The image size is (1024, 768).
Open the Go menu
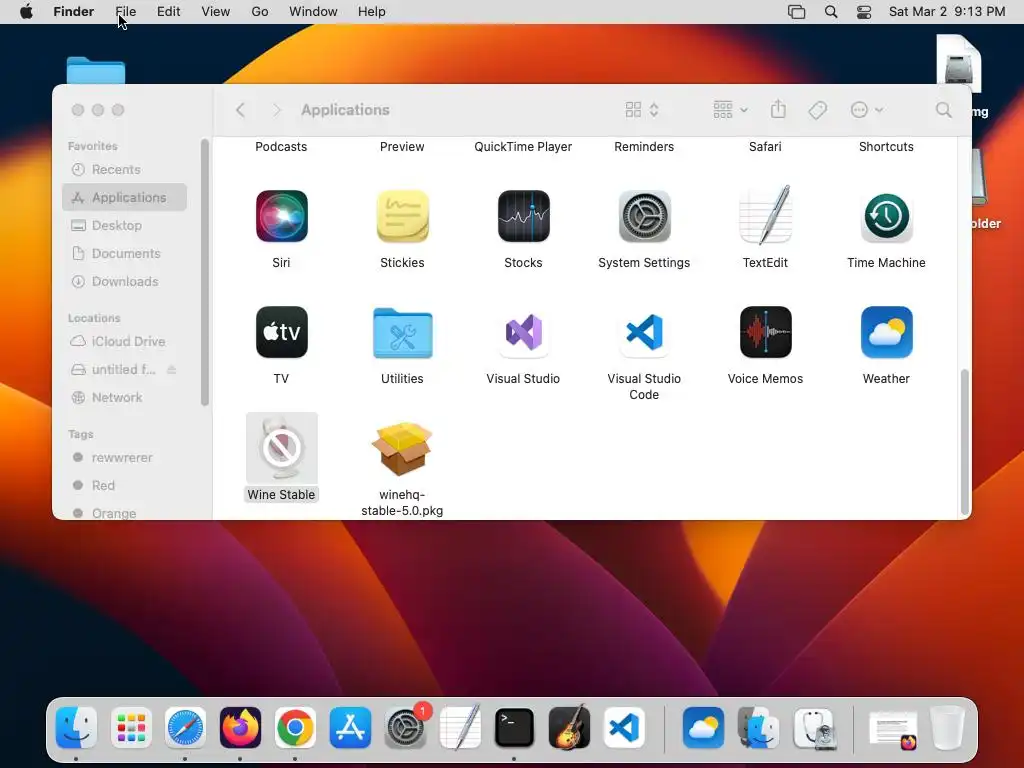tap(260, 12)
